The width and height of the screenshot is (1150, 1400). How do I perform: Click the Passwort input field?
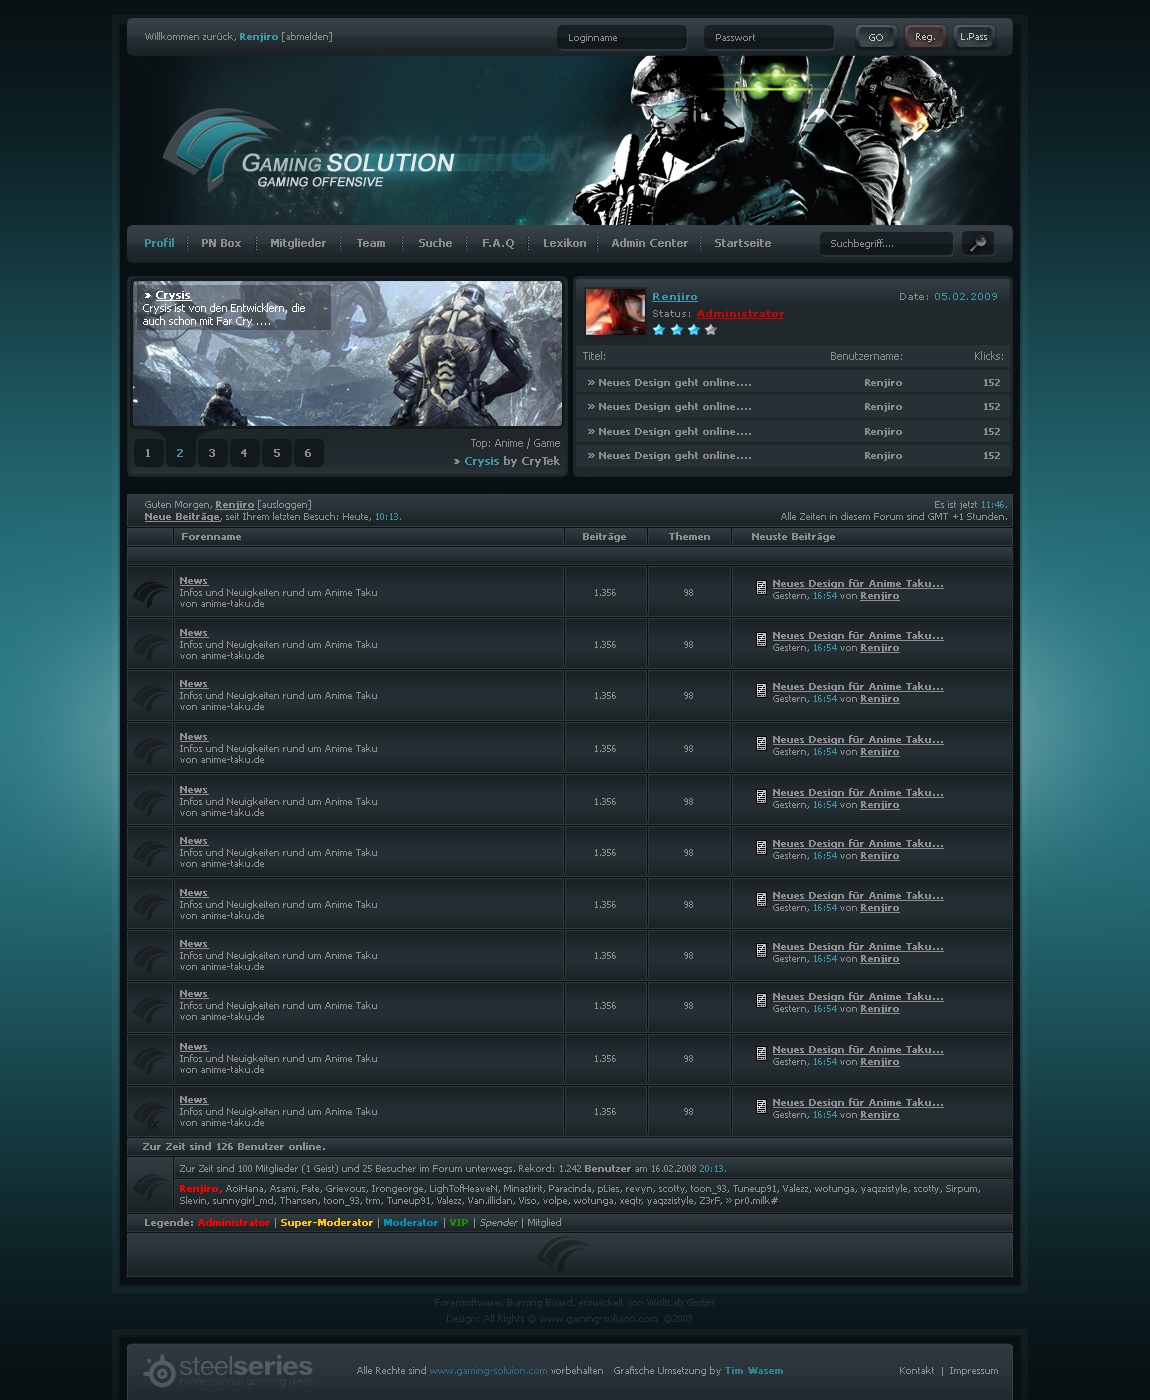point(769,37)
